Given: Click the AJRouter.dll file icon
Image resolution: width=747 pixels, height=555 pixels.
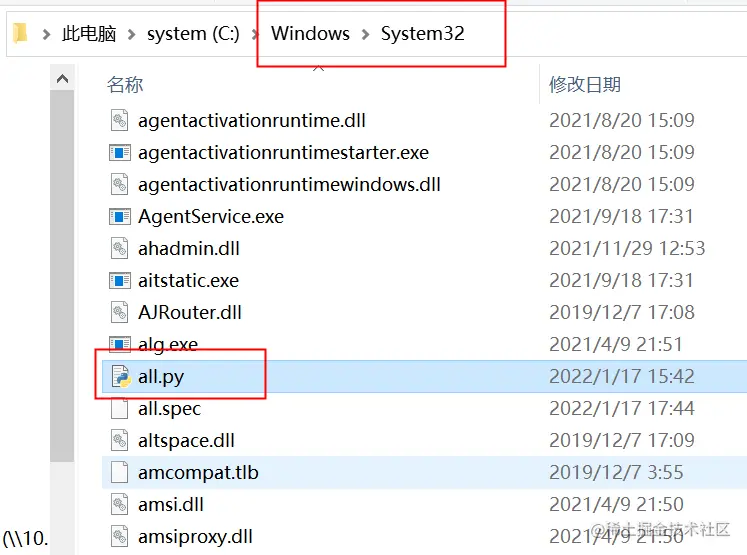Looking at the screenshot, I should pyautogui.click(x=120, y=313).
